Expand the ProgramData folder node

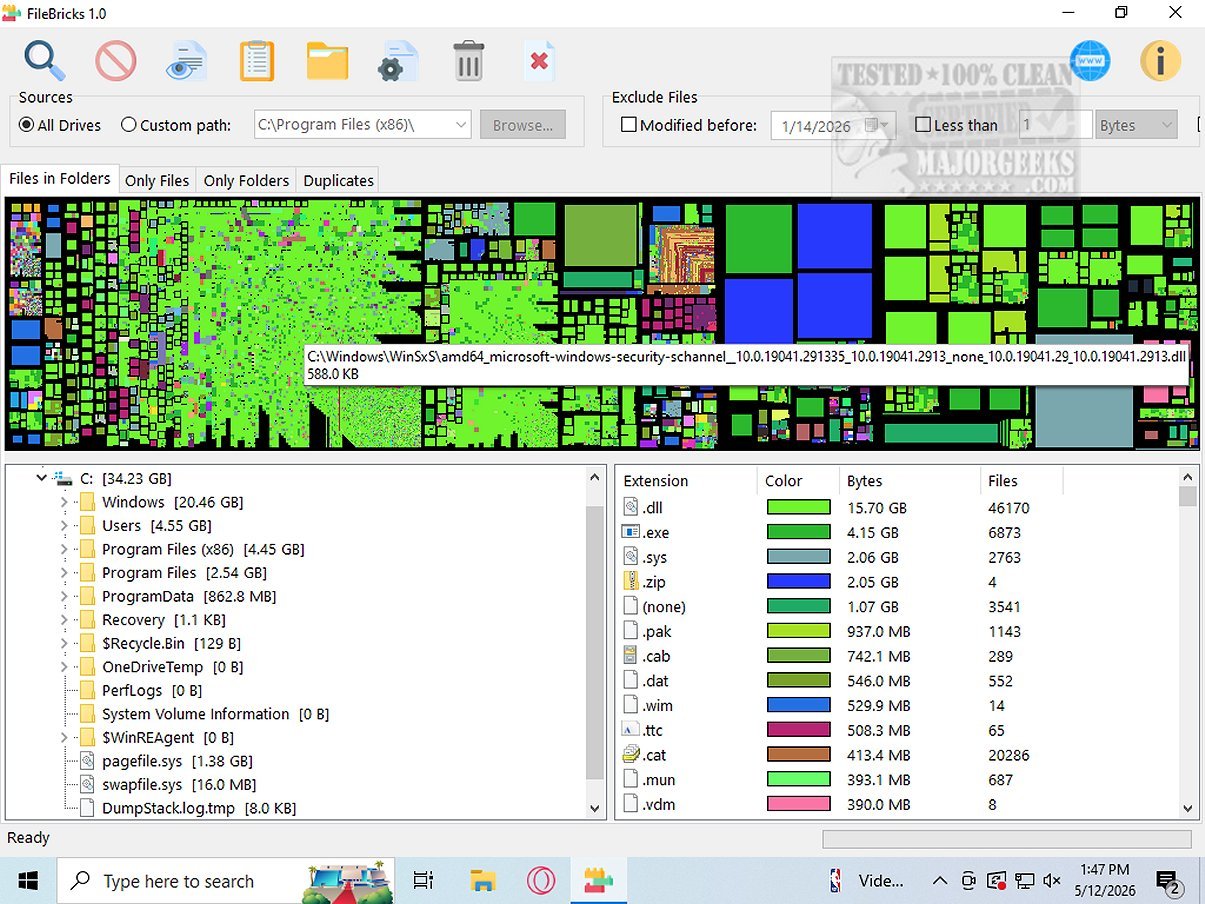coord(64,596)
